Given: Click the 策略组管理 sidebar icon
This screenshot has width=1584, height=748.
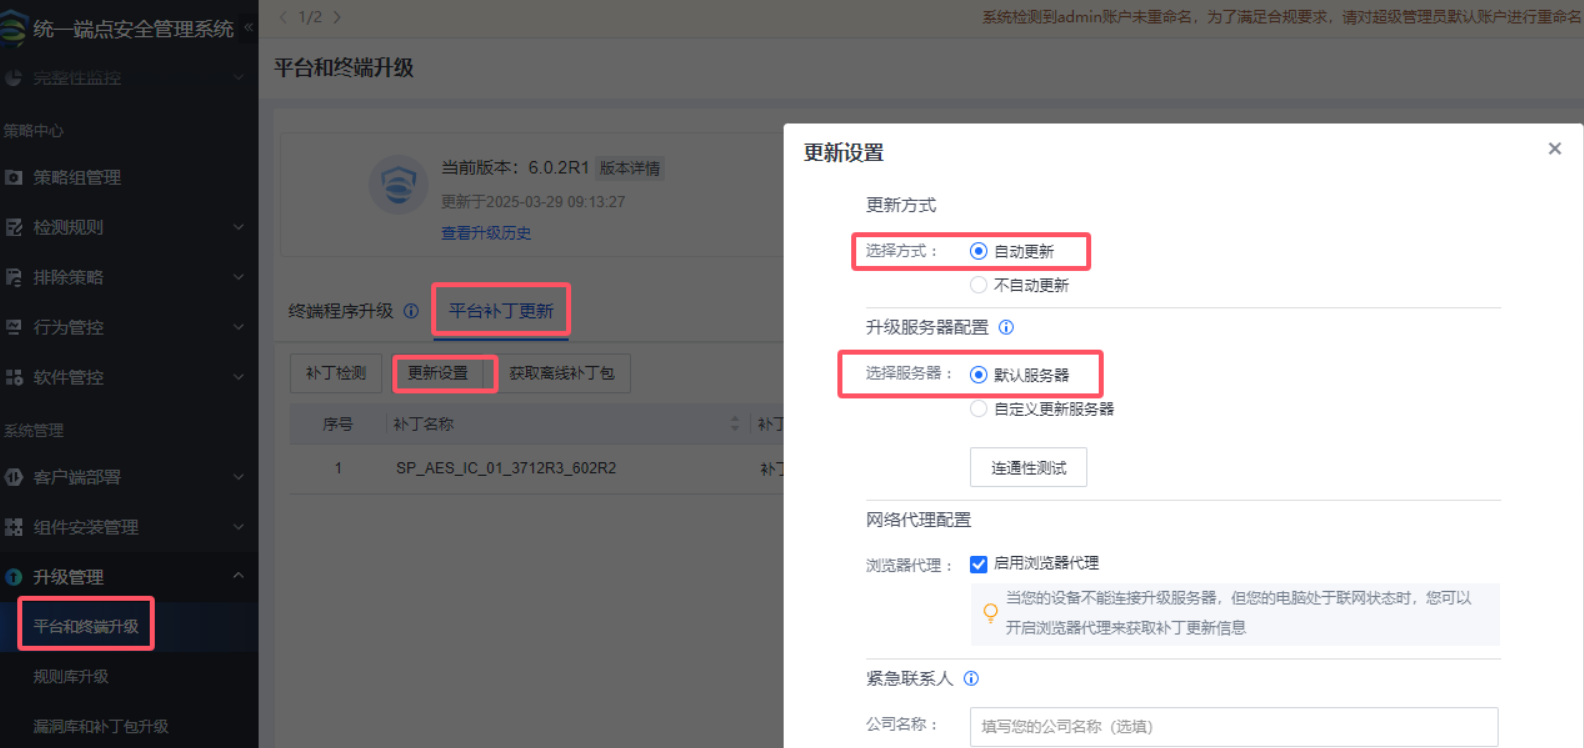Looking at the screenshot, I should (14, 177).
